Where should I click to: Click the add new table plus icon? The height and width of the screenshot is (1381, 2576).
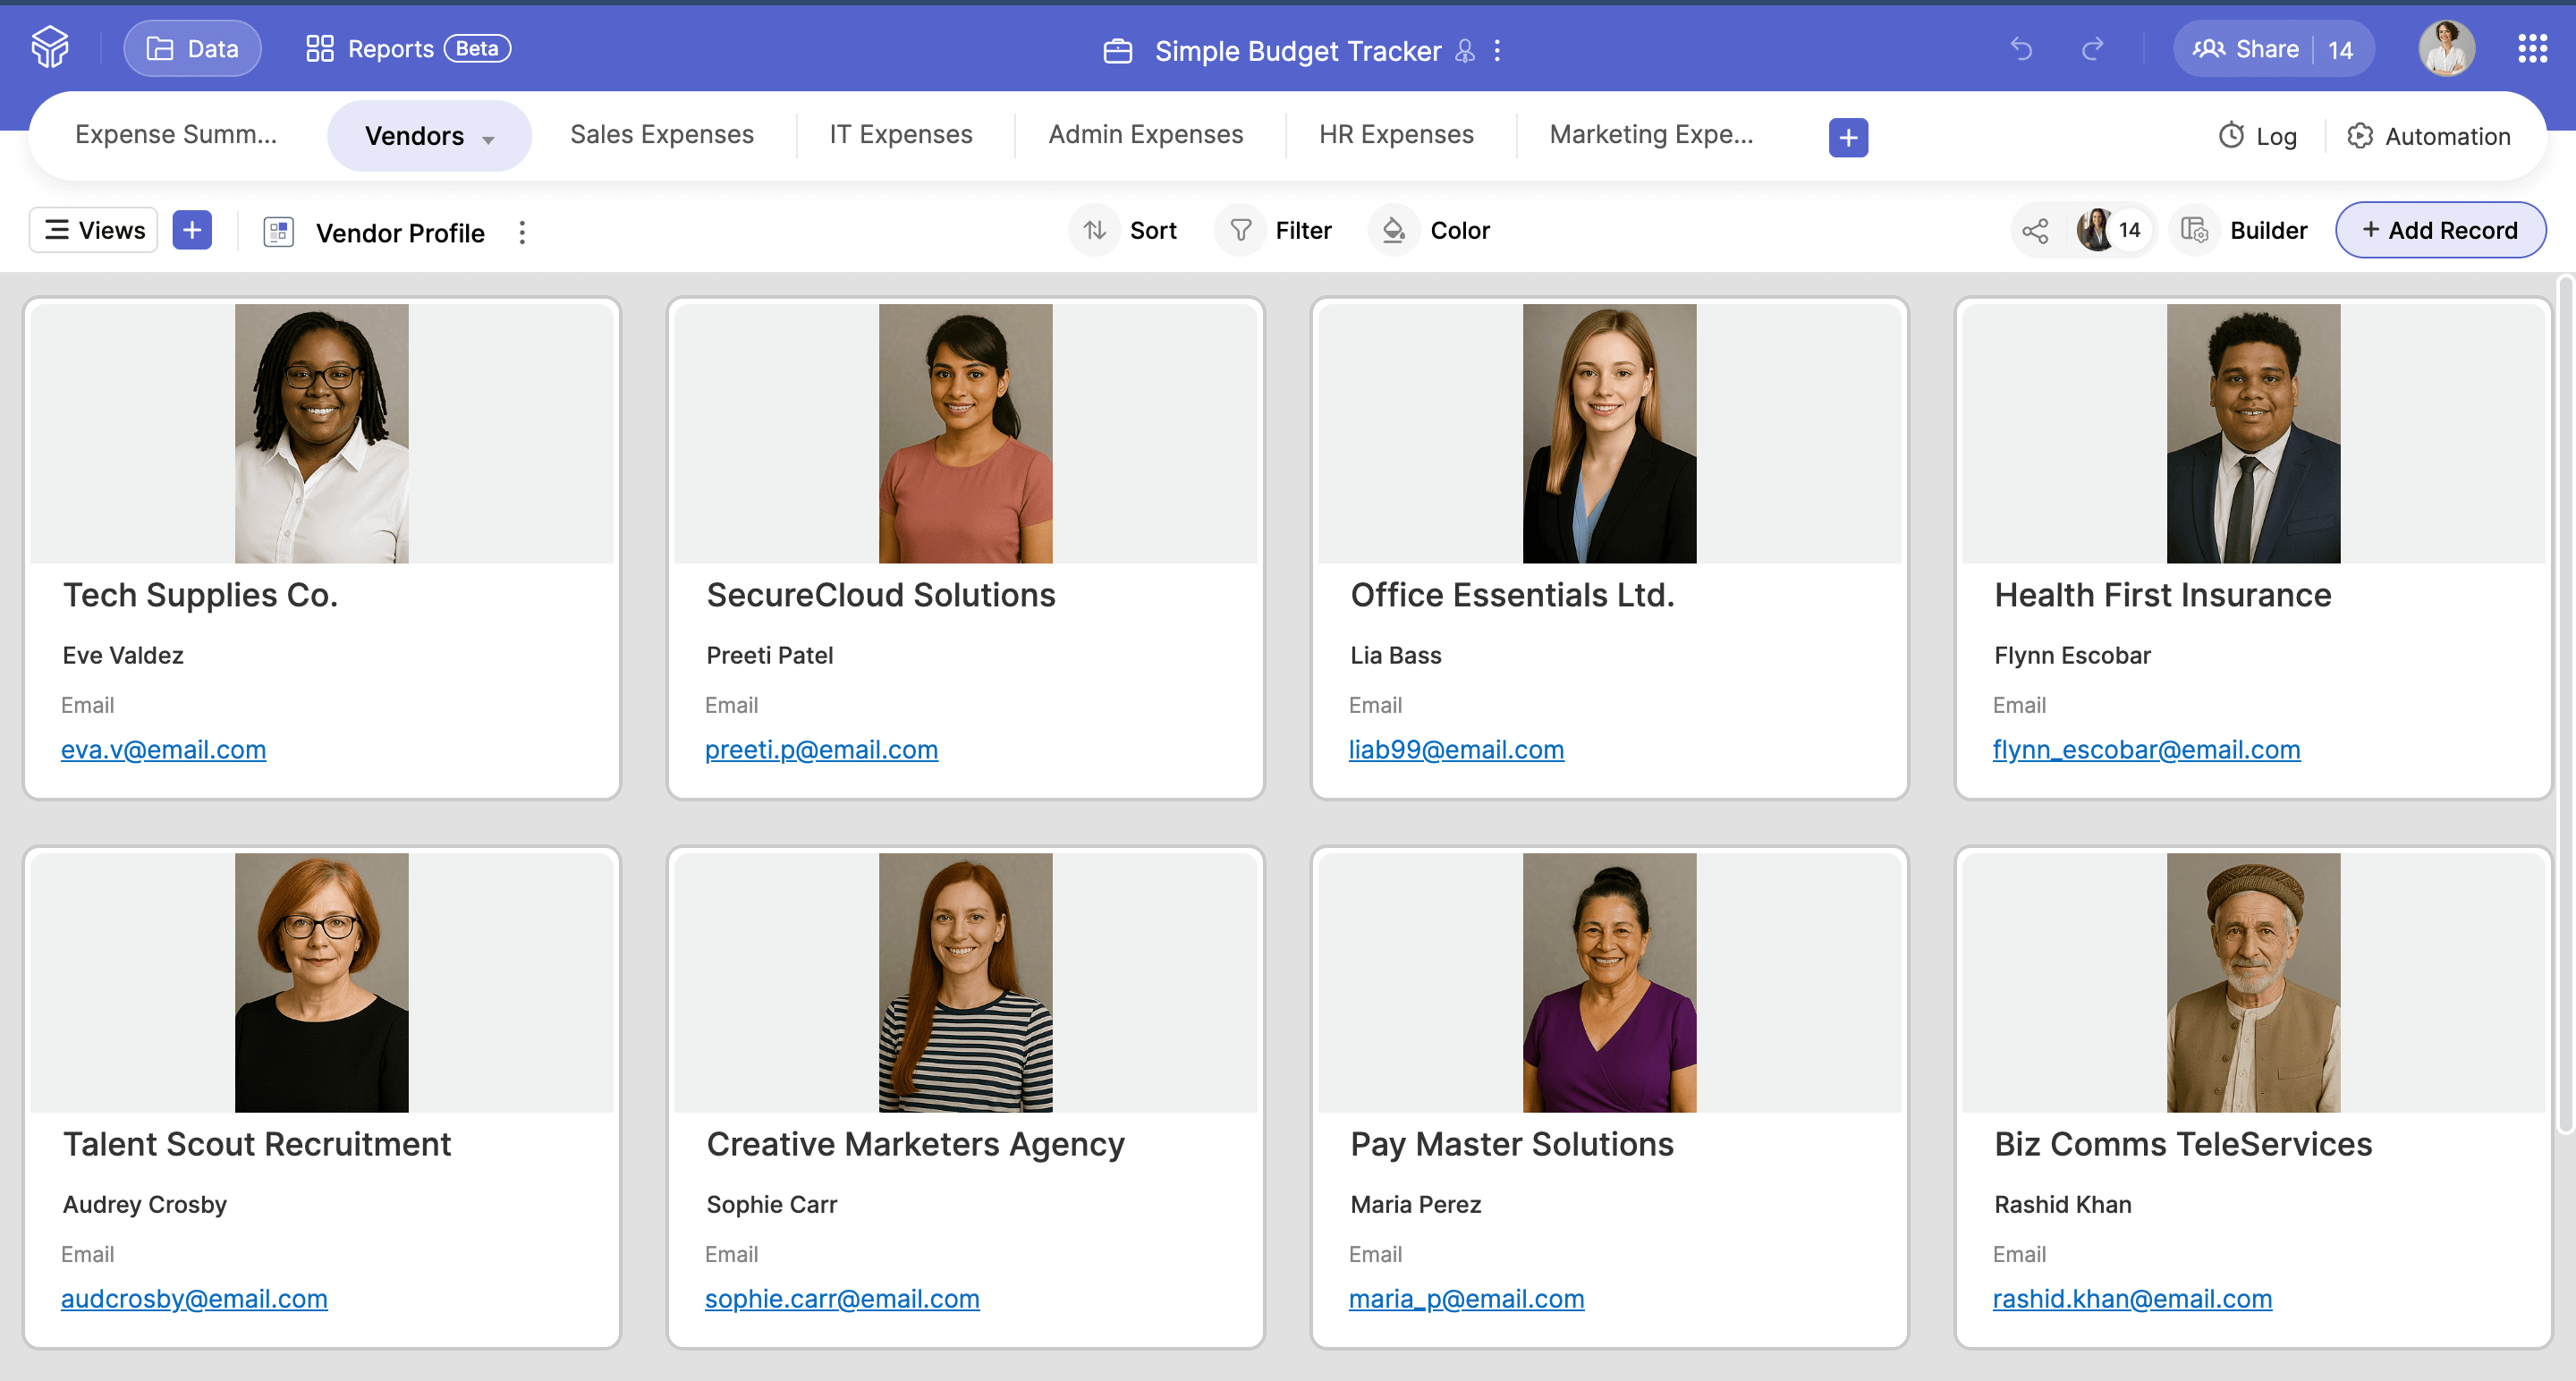tap(1848, 137)
